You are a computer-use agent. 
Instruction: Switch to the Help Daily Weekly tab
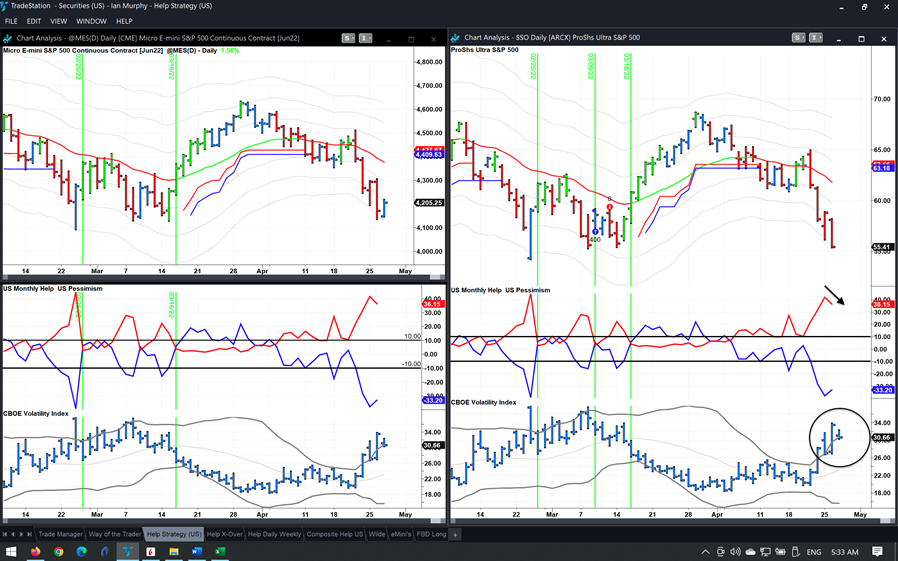(x=274, y=534)
